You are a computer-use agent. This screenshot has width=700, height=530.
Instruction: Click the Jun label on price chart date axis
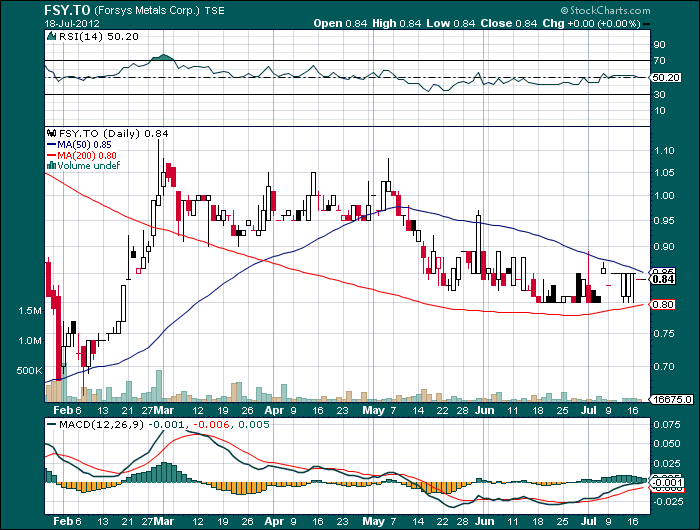pos(484,410)
